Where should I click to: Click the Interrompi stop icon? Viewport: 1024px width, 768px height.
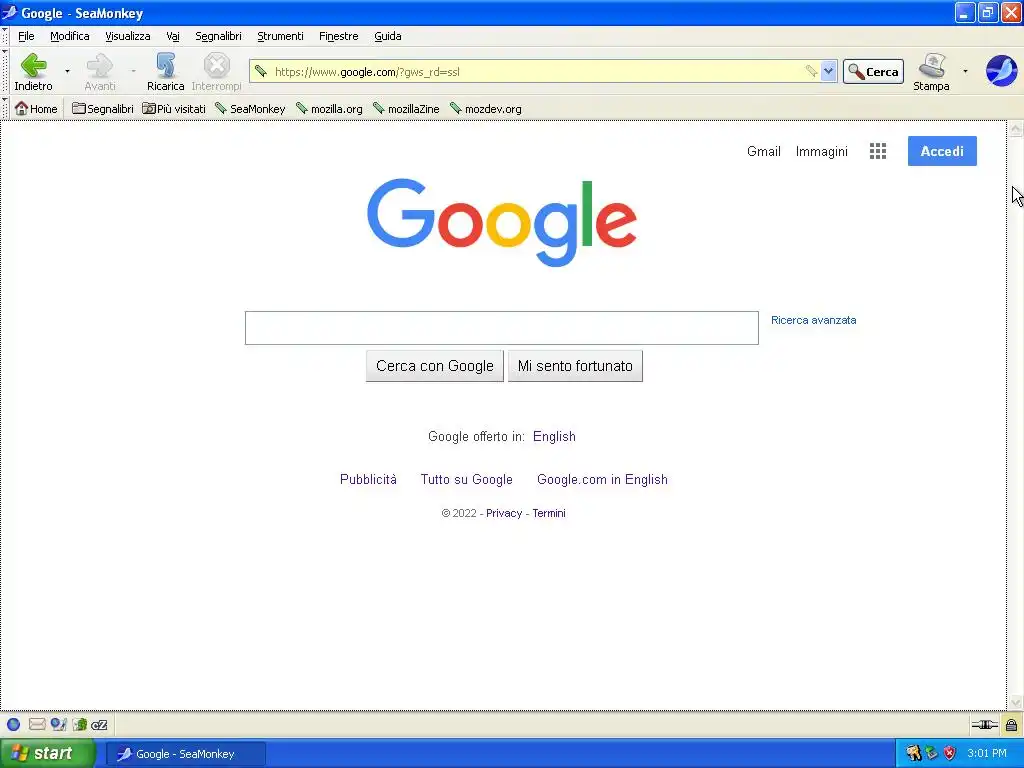[216, 71]
